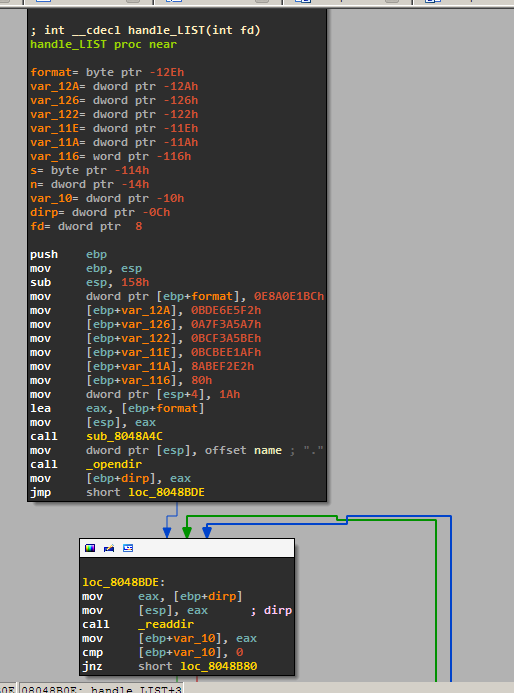Follow the 'jnz short loc_8048B80' target
This screenshot has height=693, width=514.
click(218, 666)
